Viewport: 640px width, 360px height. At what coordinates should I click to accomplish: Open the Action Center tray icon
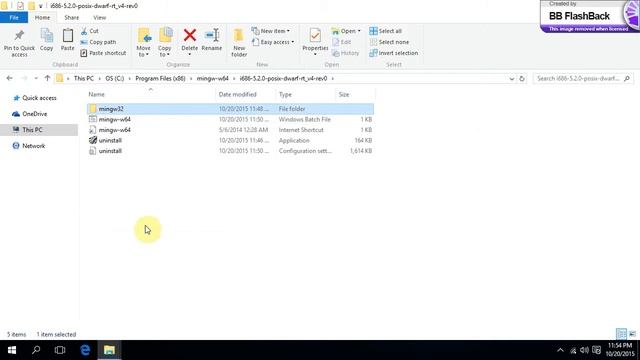pyautogui.click(x=597, y=350)
